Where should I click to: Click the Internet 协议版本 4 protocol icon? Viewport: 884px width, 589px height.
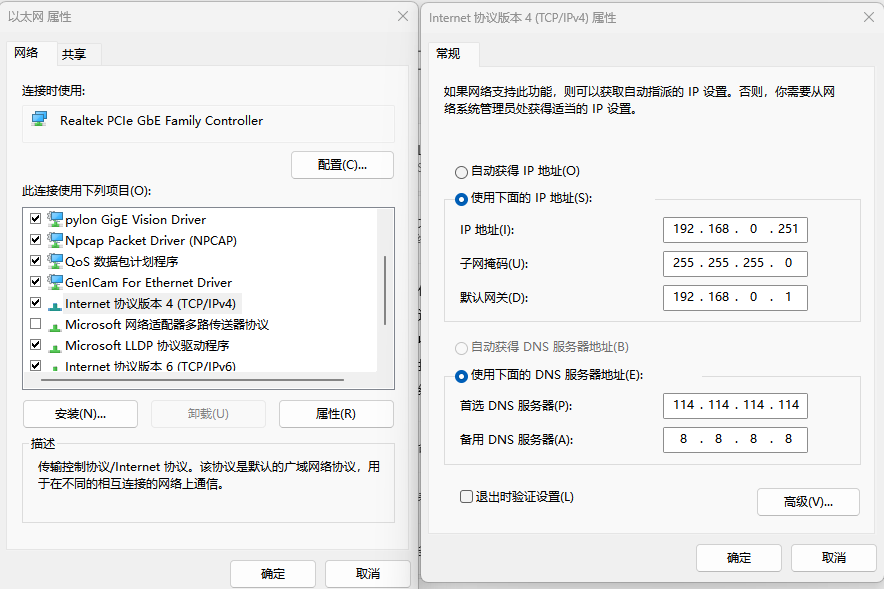(55, 302)
